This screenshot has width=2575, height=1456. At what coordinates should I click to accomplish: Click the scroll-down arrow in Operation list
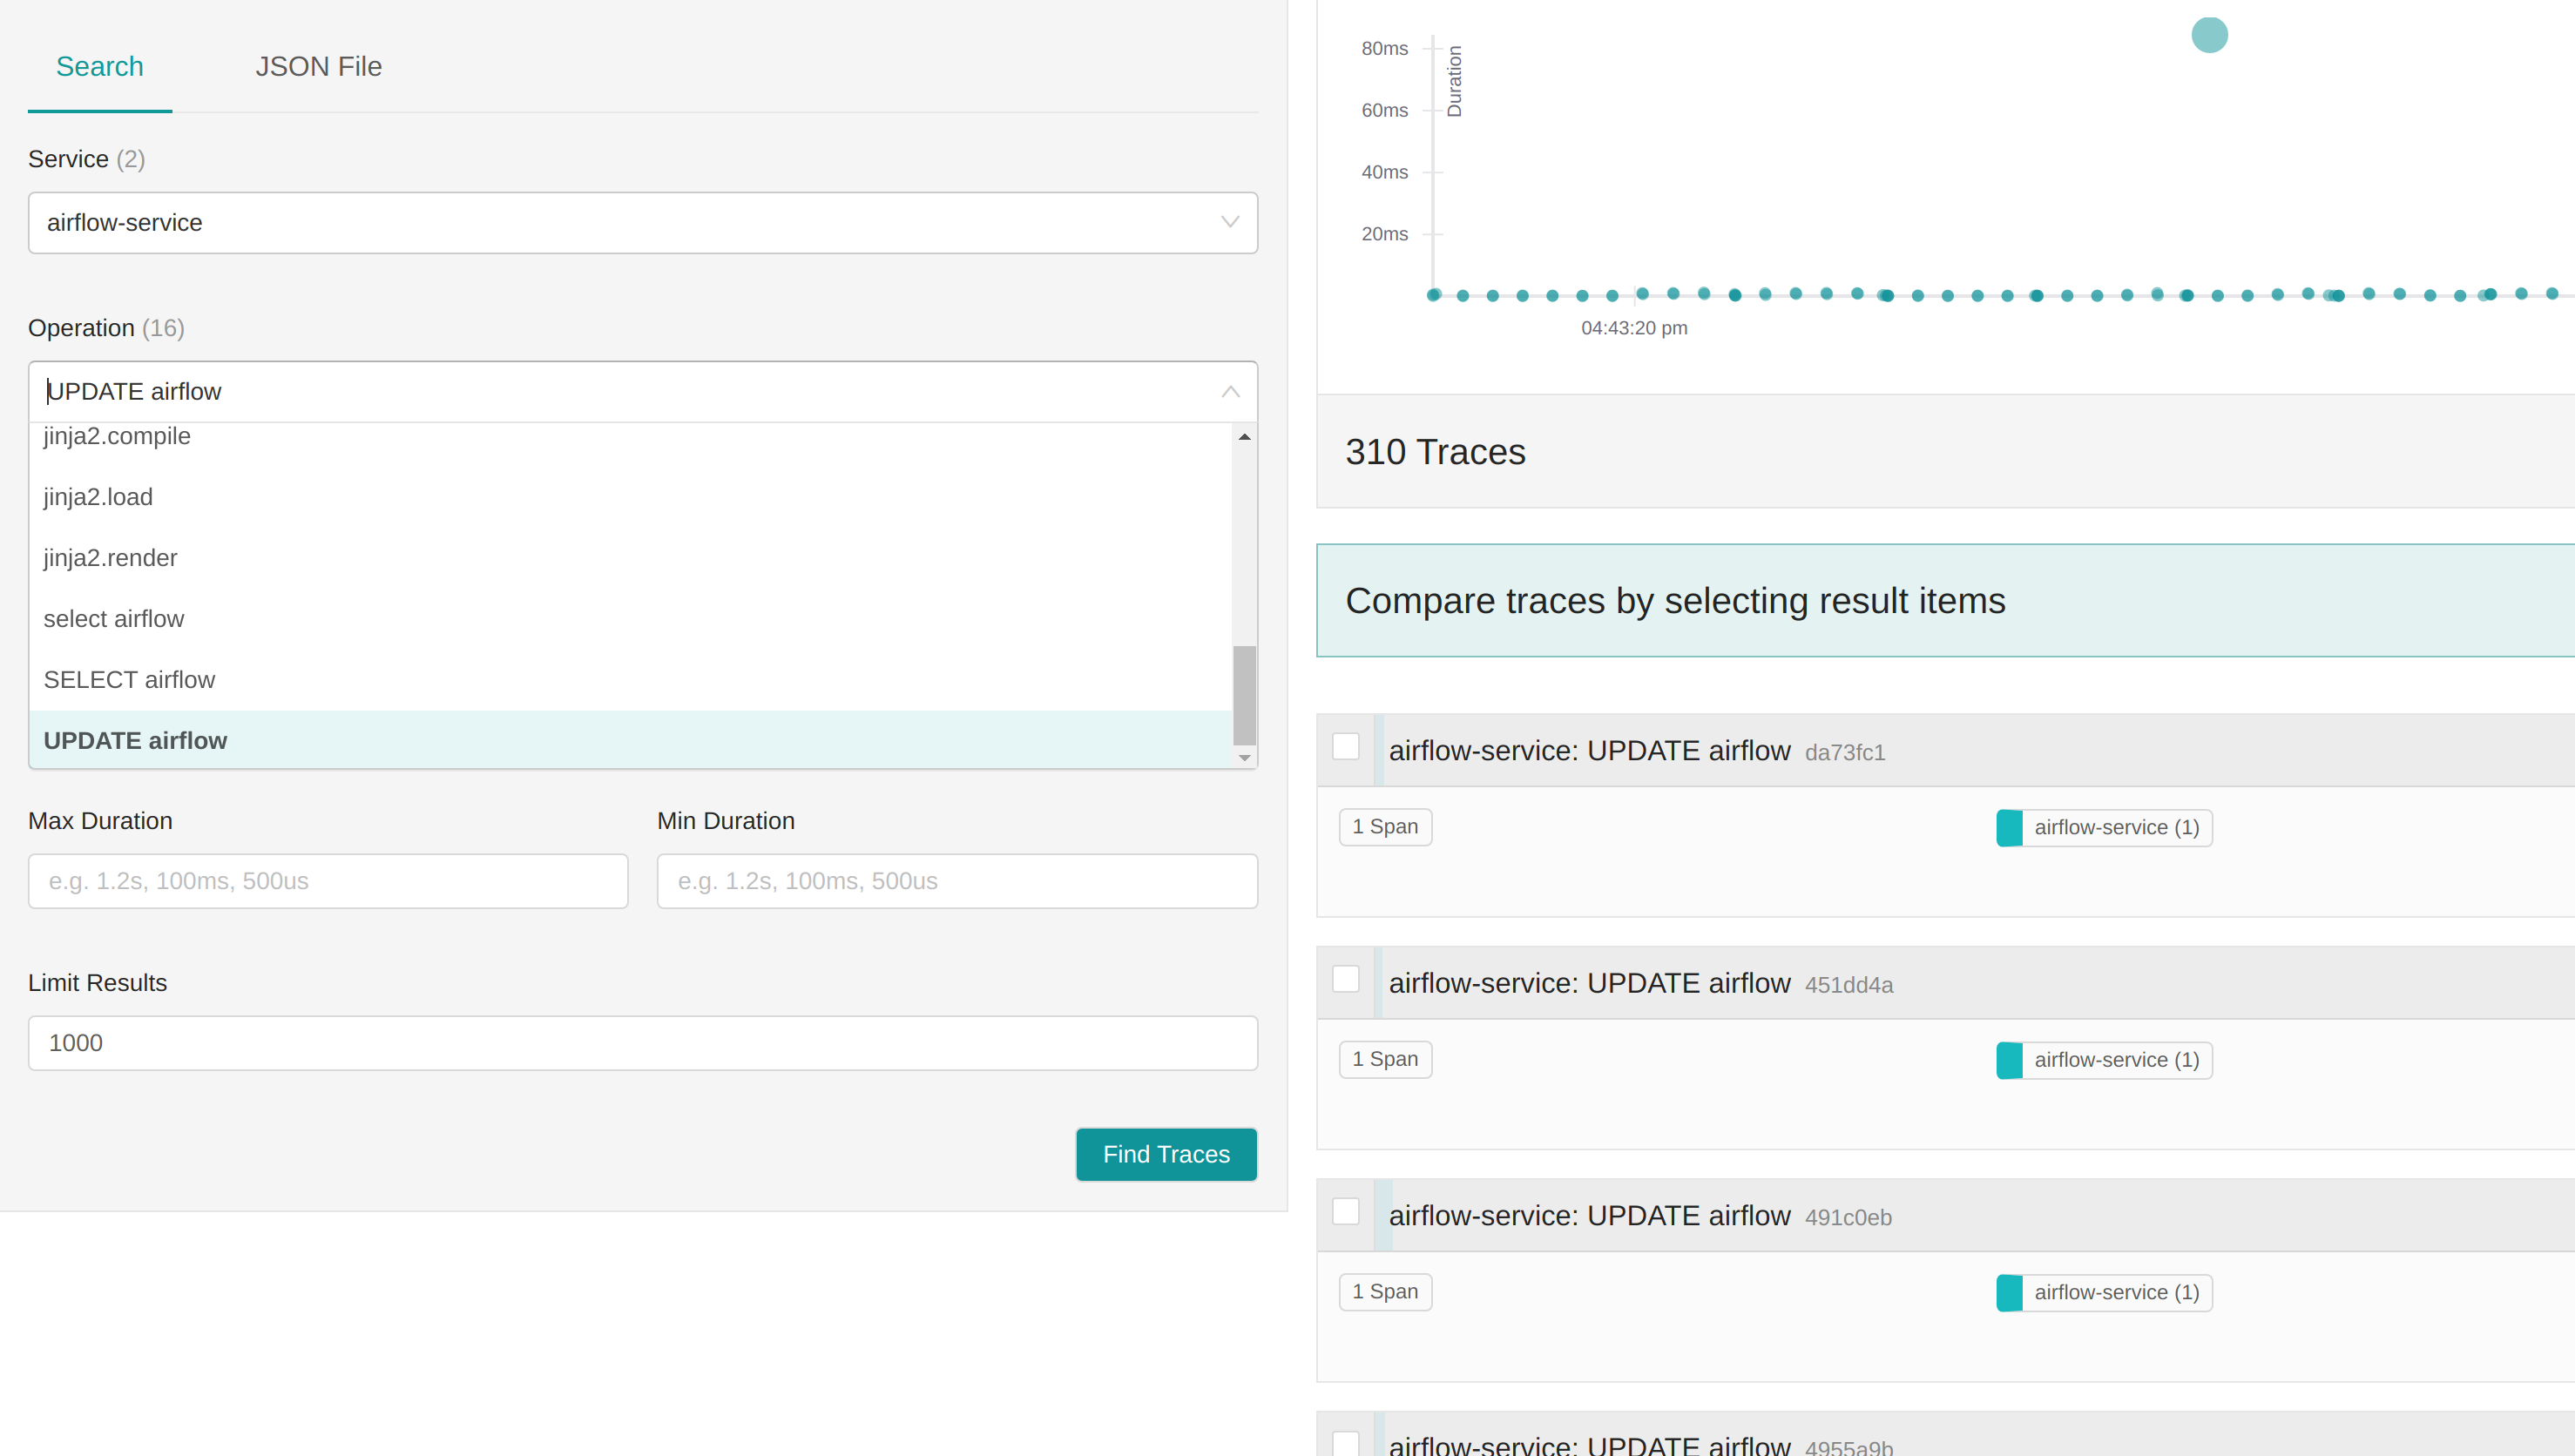coord(1244,758)
